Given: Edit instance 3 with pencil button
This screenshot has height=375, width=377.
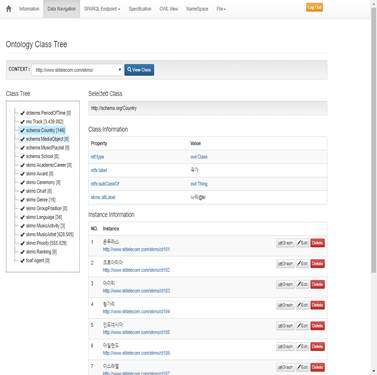Looking at the screenshot, I should 302,284.
